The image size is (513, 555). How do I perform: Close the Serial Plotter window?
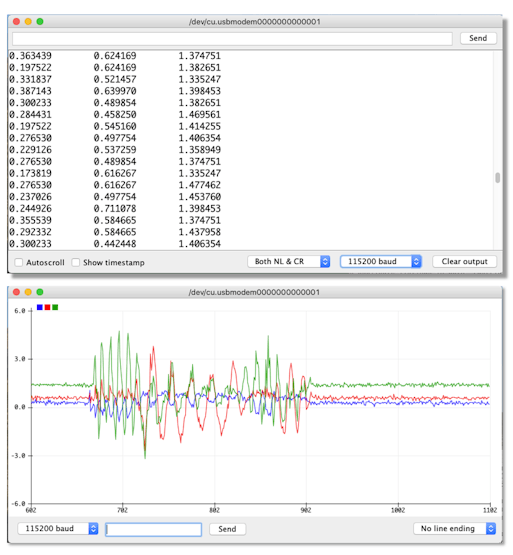pos(16,292)
